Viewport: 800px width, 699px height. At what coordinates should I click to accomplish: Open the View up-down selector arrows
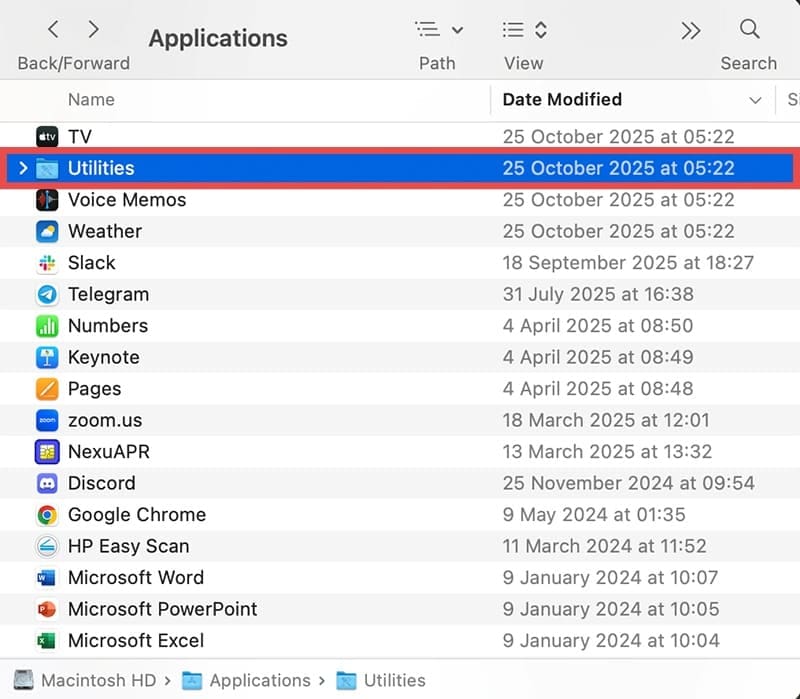click(541, 30)
